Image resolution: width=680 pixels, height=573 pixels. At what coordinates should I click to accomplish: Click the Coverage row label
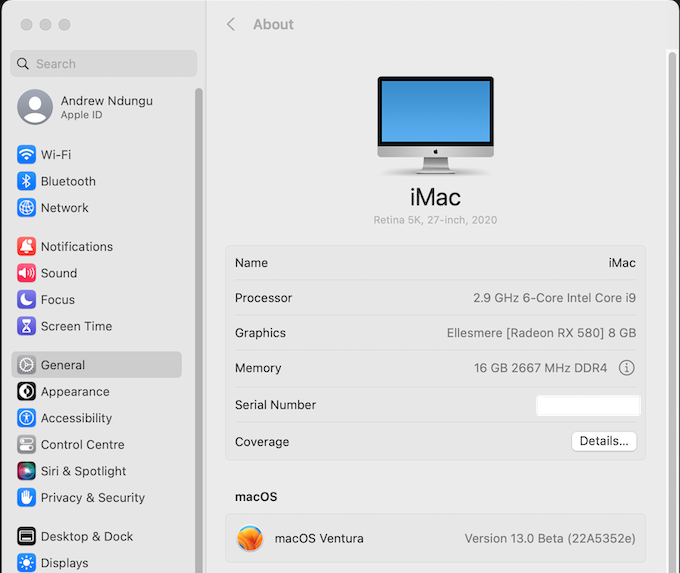[x=262, y=442]
